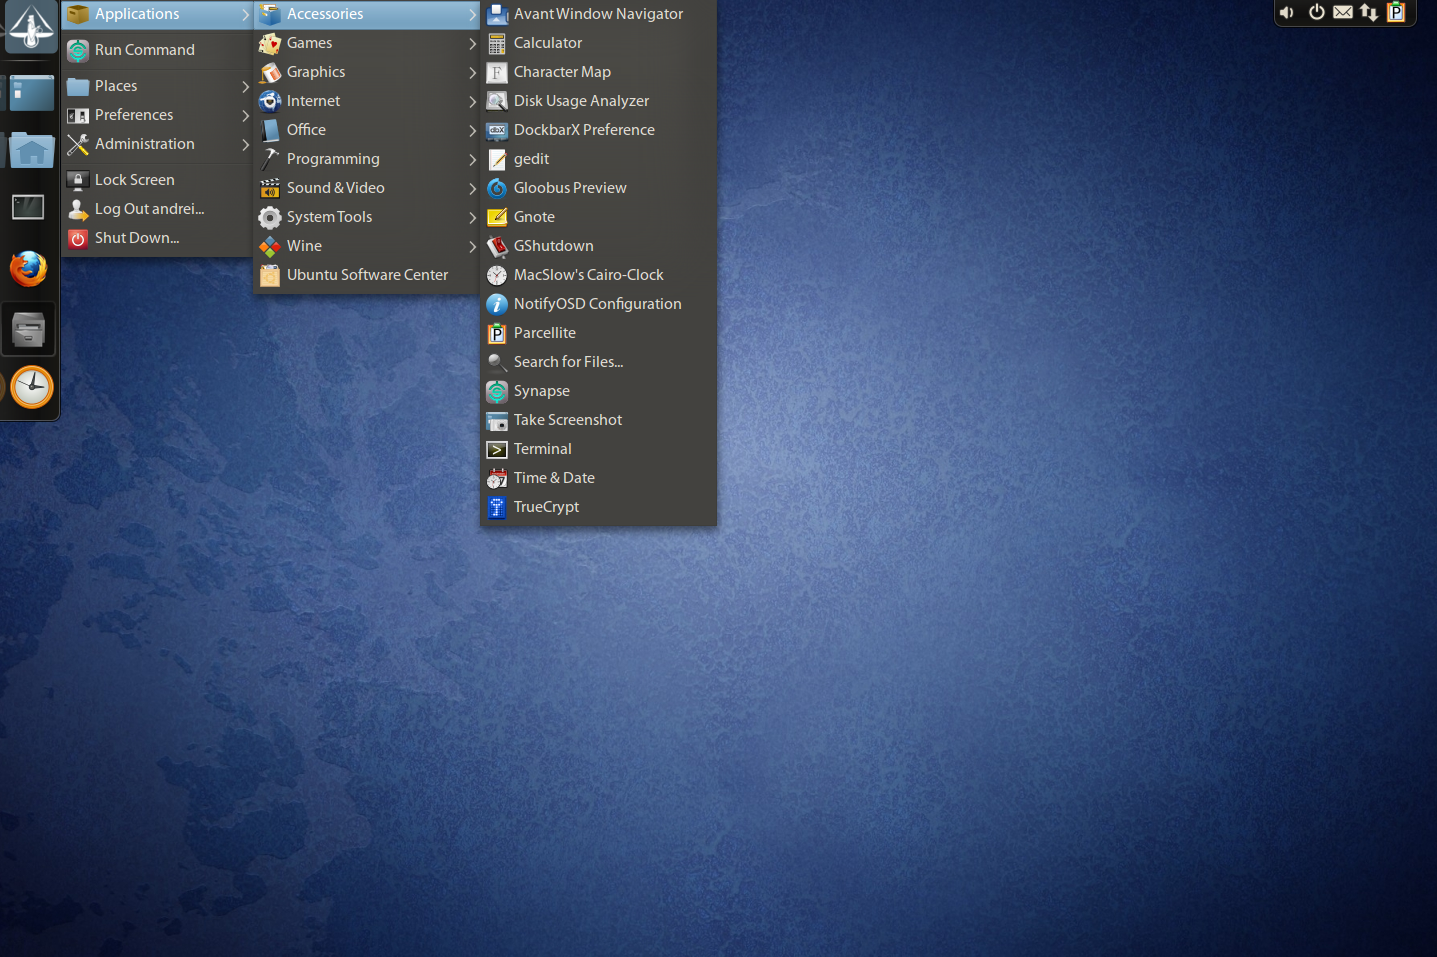
Task: Launch Firefox from the dock
Action: pos(28,269)
